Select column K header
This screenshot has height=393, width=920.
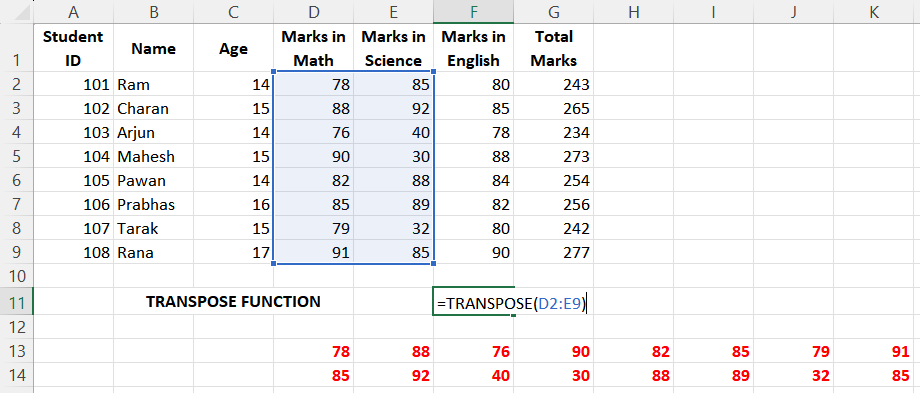[x=874, y=12]
